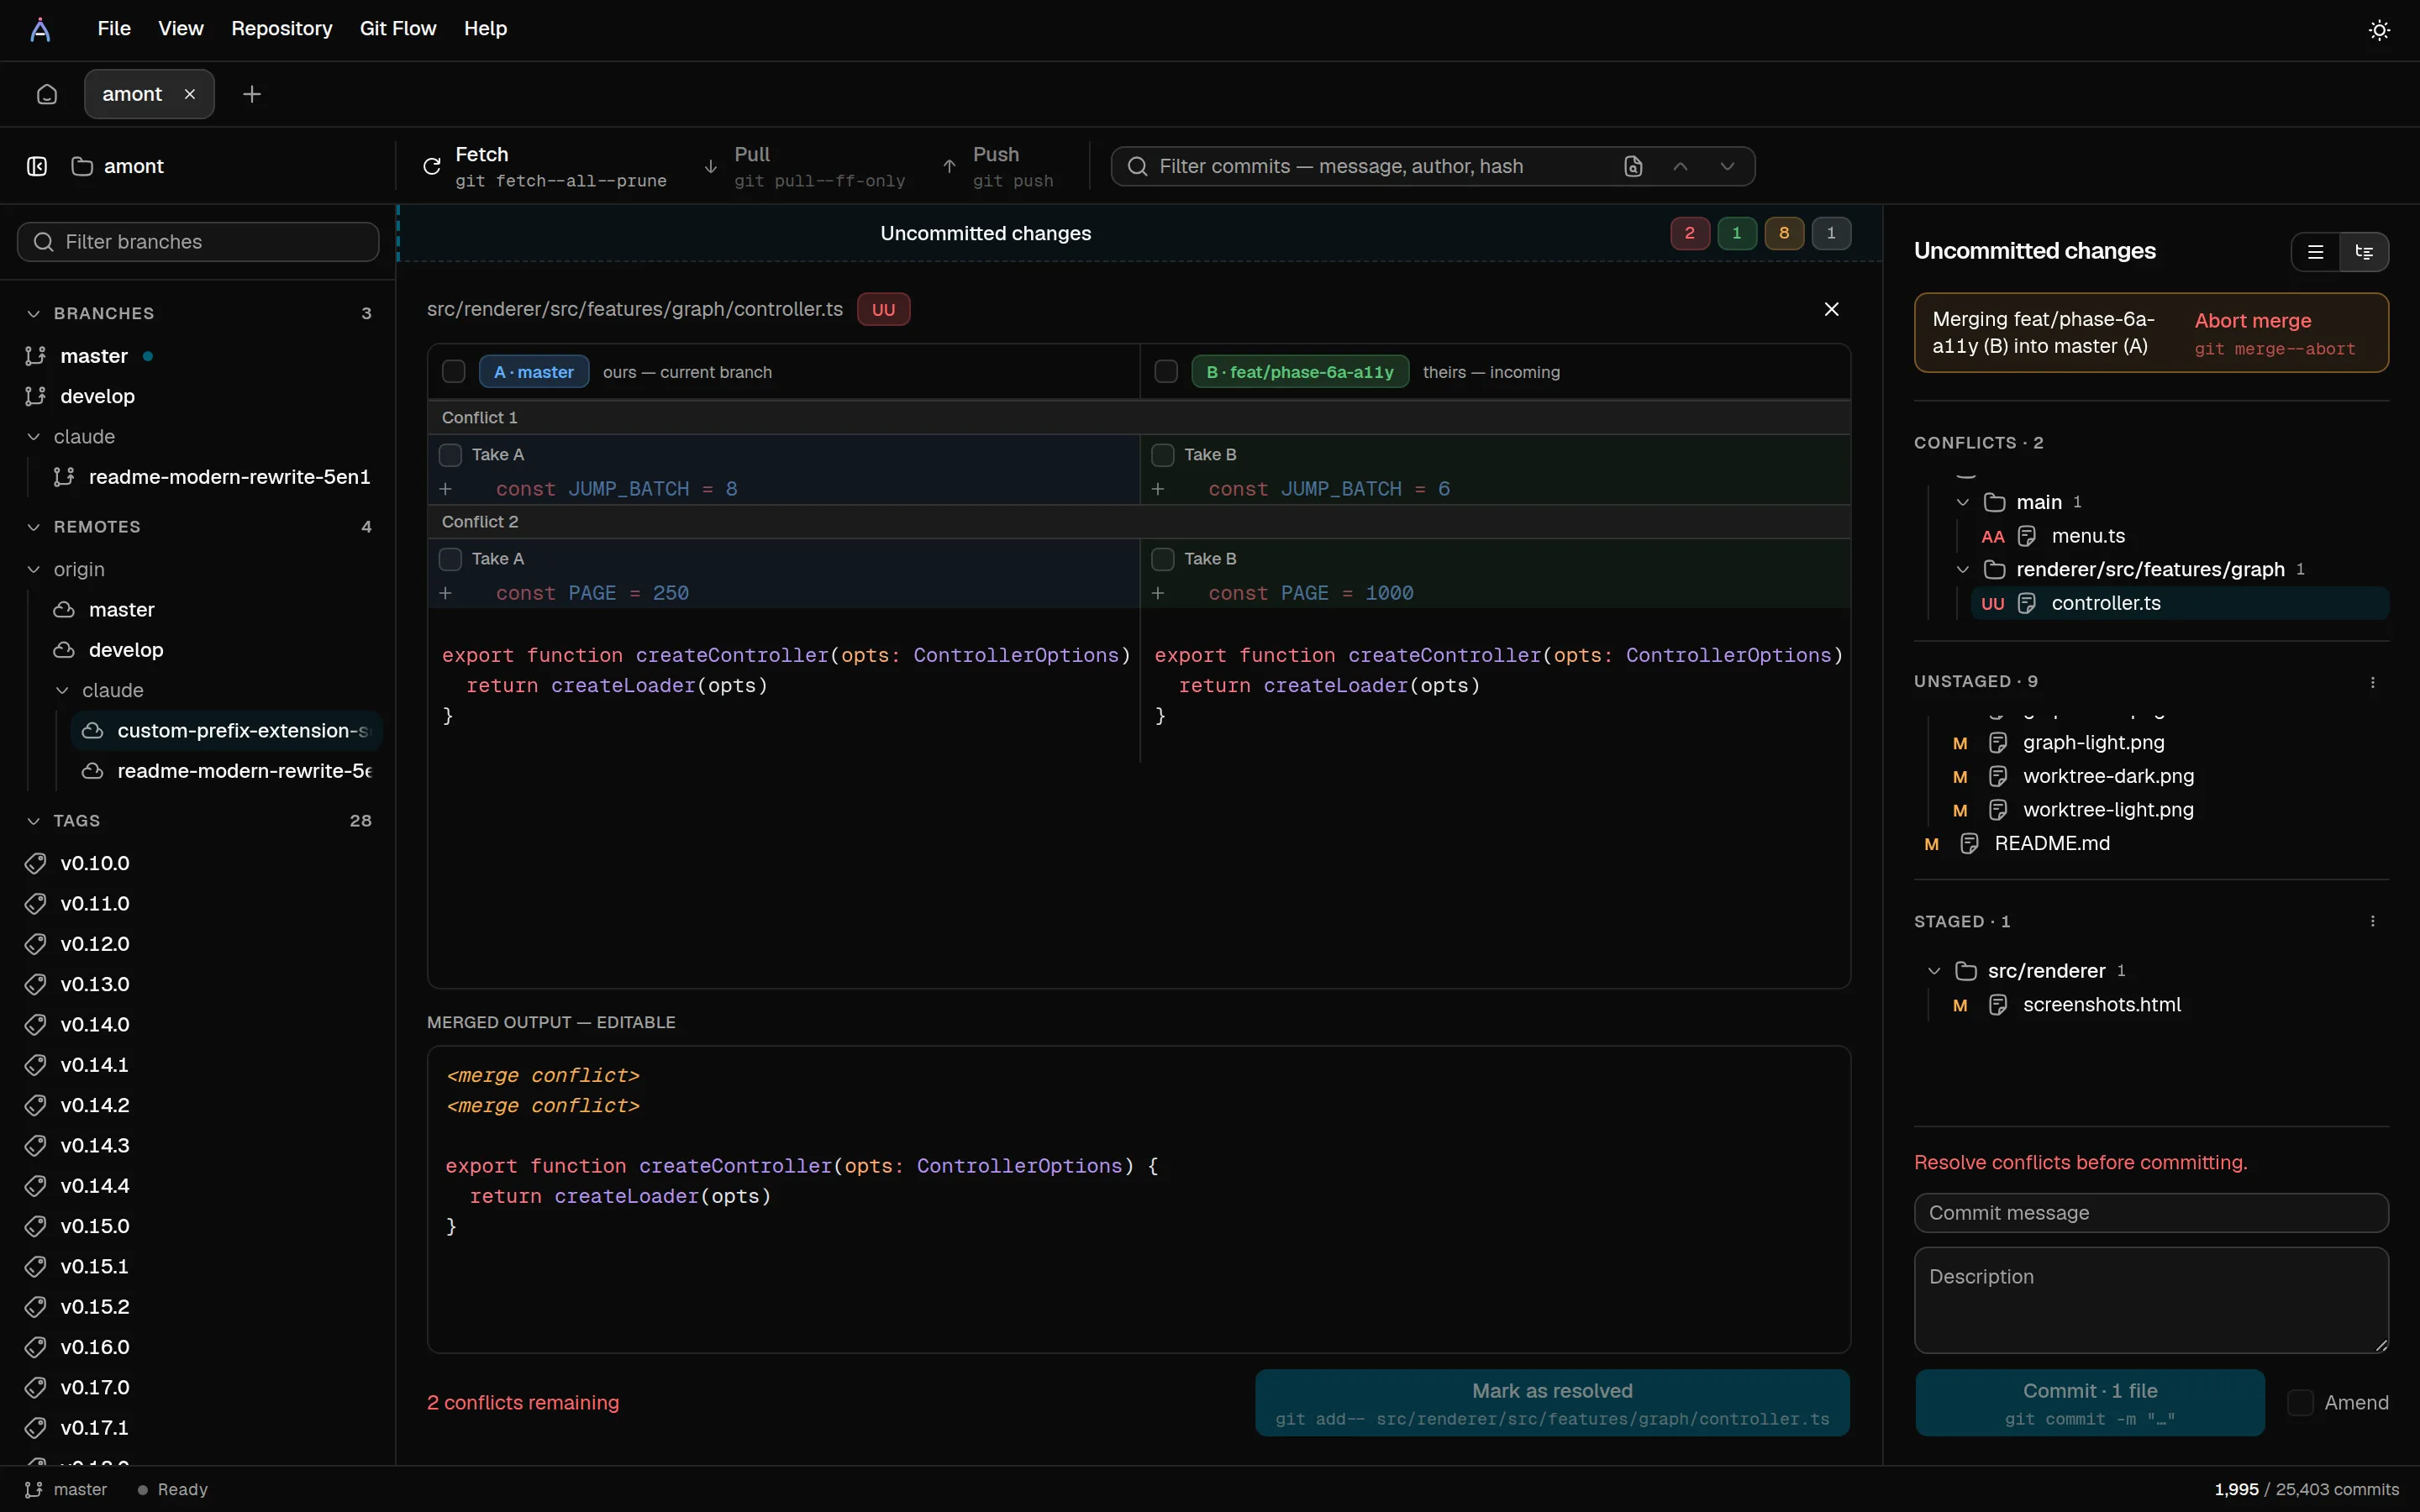Collapse the remote claude folder under origin
2420x1512 pixels.
[x=62, y=690]
